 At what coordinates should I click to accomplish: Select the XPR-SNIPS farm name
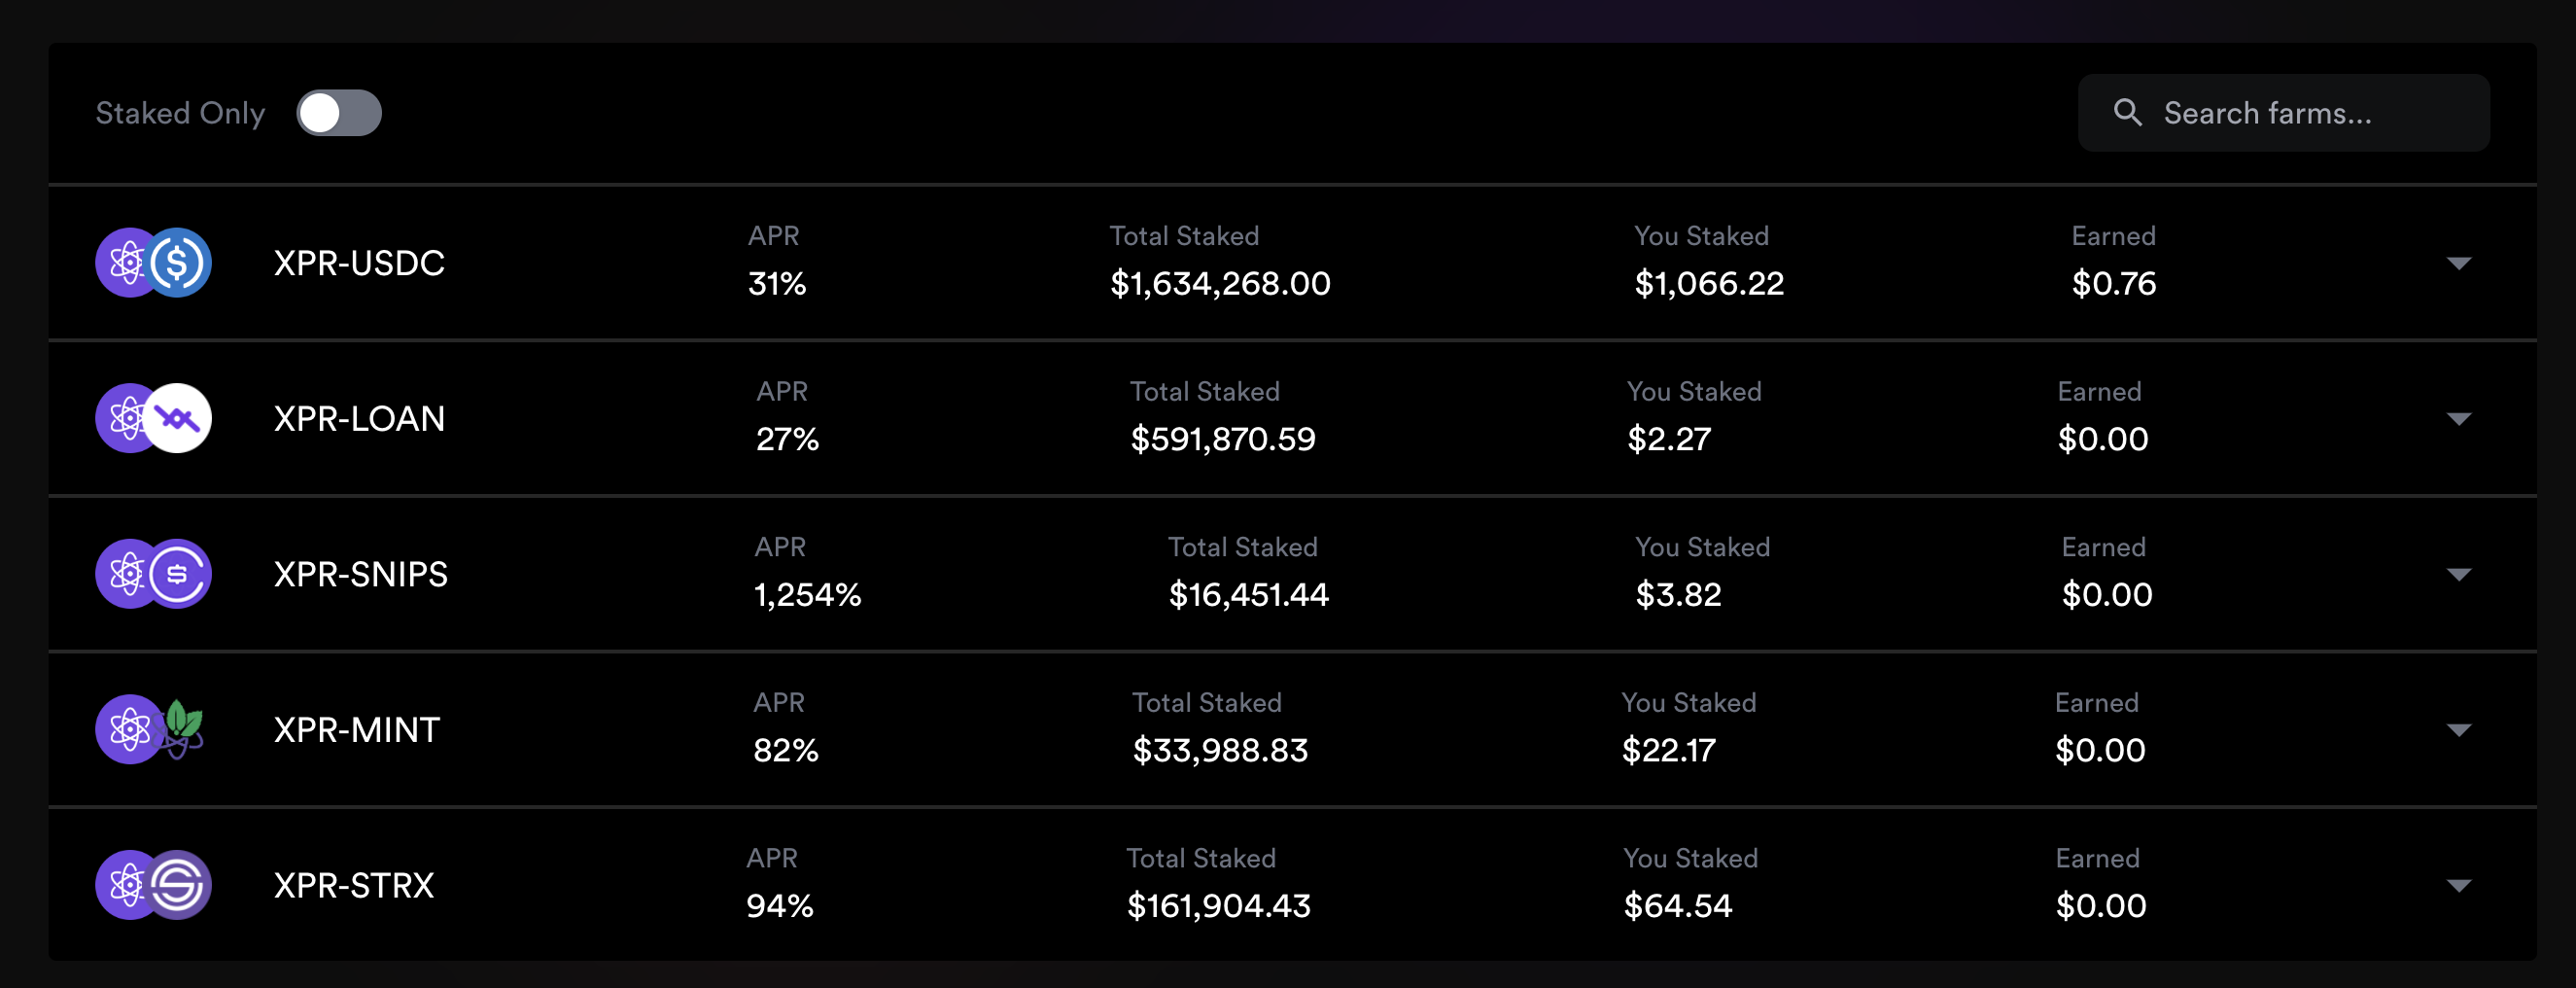[x=360, y=574]
